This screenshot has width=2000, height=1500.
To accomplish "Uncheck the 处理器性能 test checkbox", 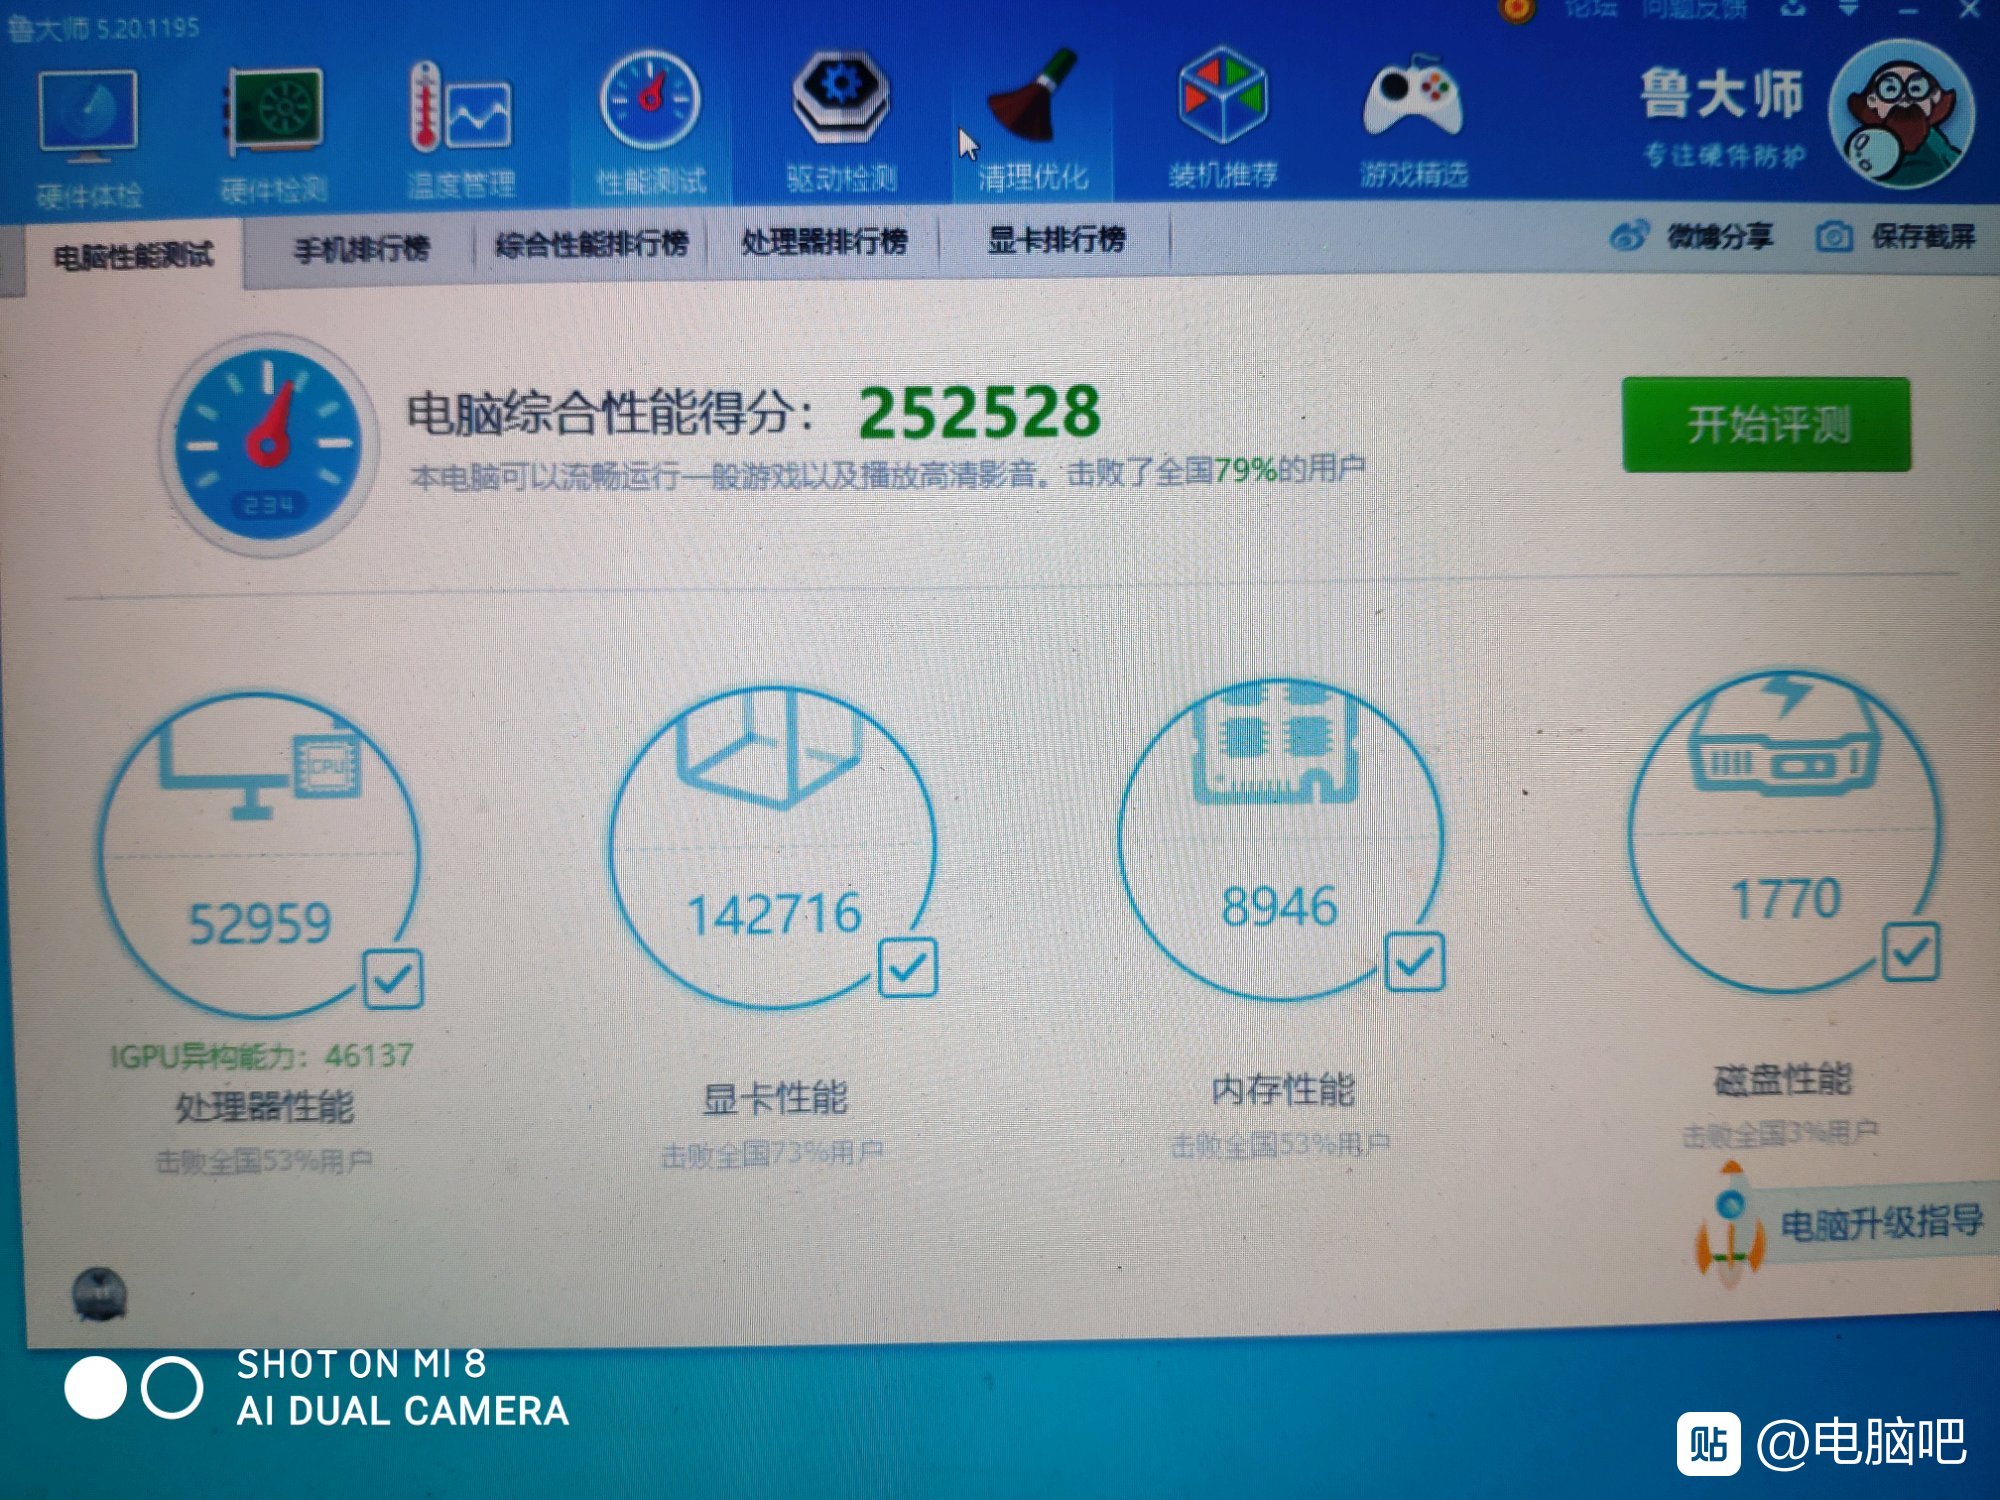I will tap(393, 979).
